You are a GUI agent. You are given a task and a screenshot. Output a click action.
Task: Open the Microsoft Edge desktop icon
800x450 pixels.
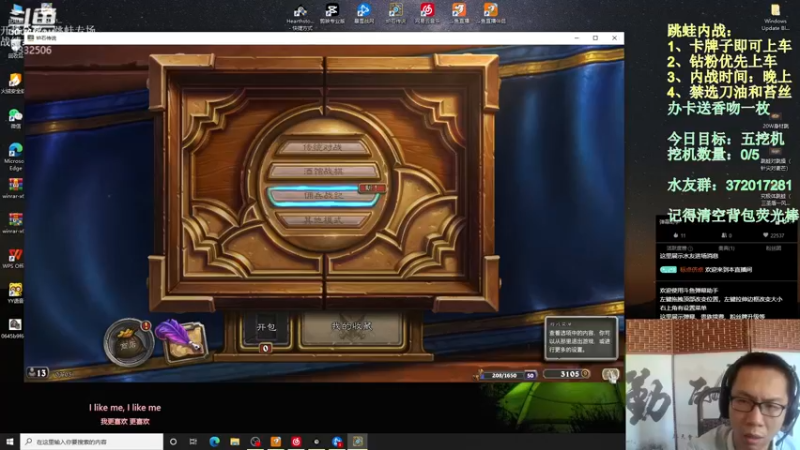click(x=14, y=156)
